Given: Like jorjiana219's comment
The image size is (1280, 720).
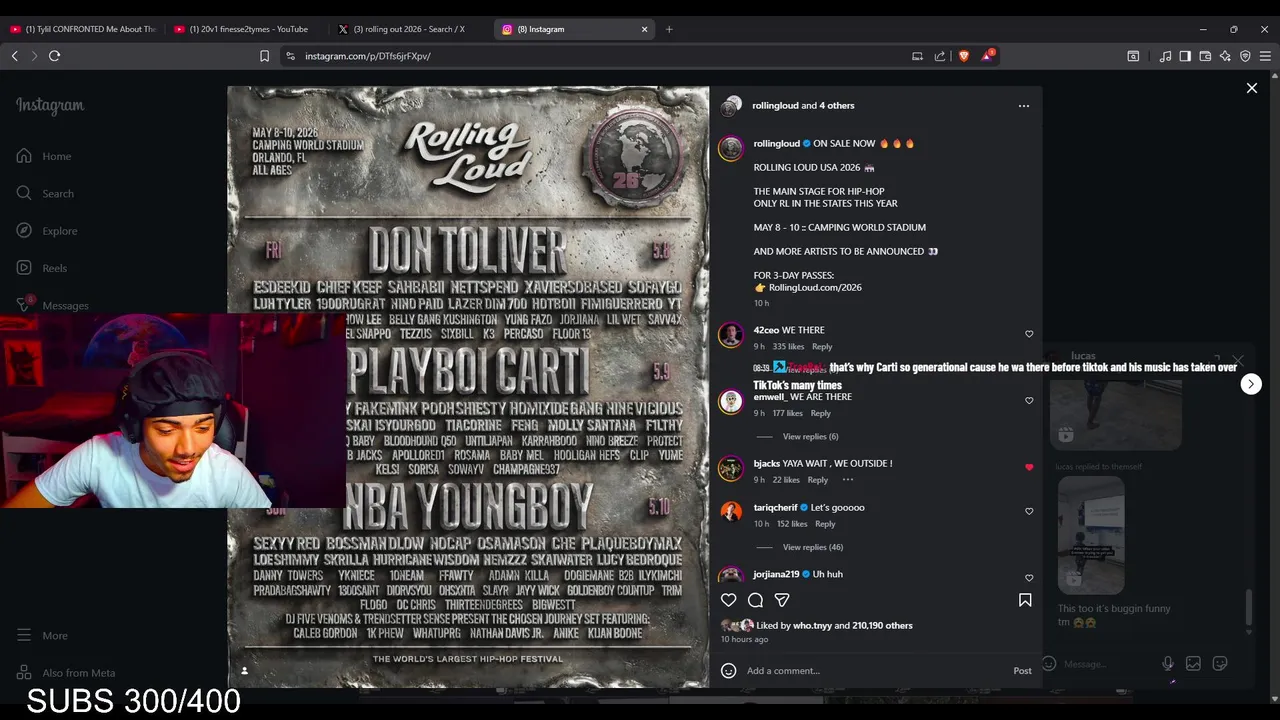Looking at the screenshot, I should pyautogui.click(x=1029, y=578).
